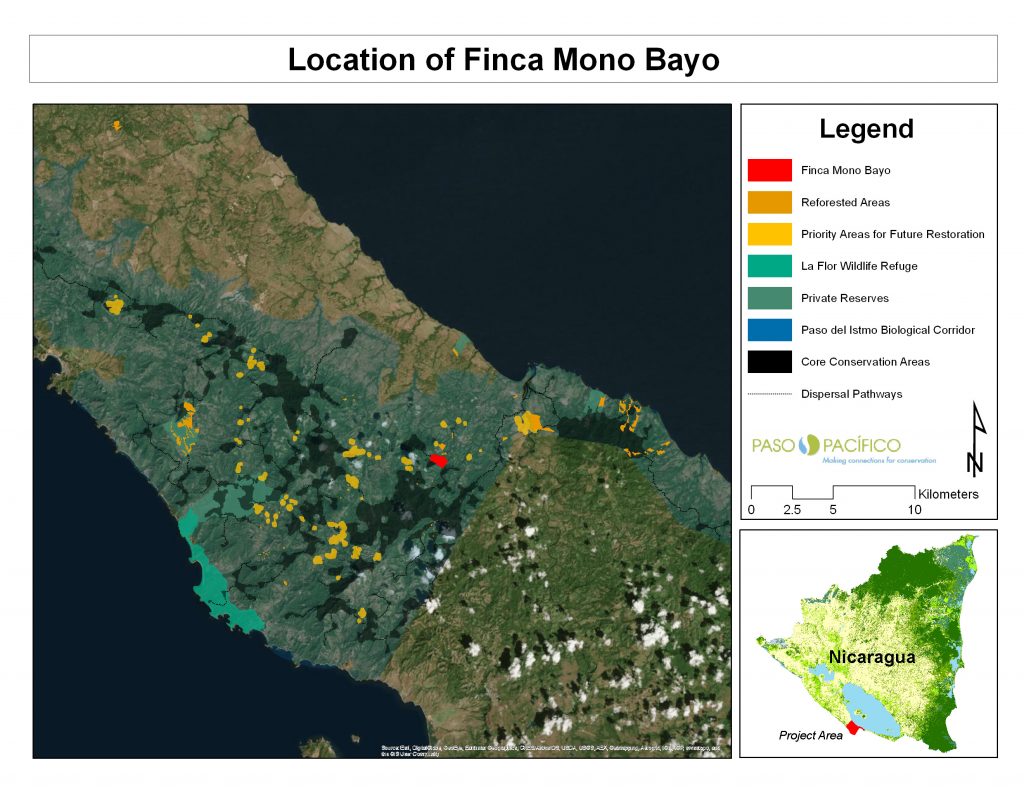Click the 'Nicaragua' label on the inset map
Image resolution: width=1024 pixels, height=791 pixels.
(872, 657)
